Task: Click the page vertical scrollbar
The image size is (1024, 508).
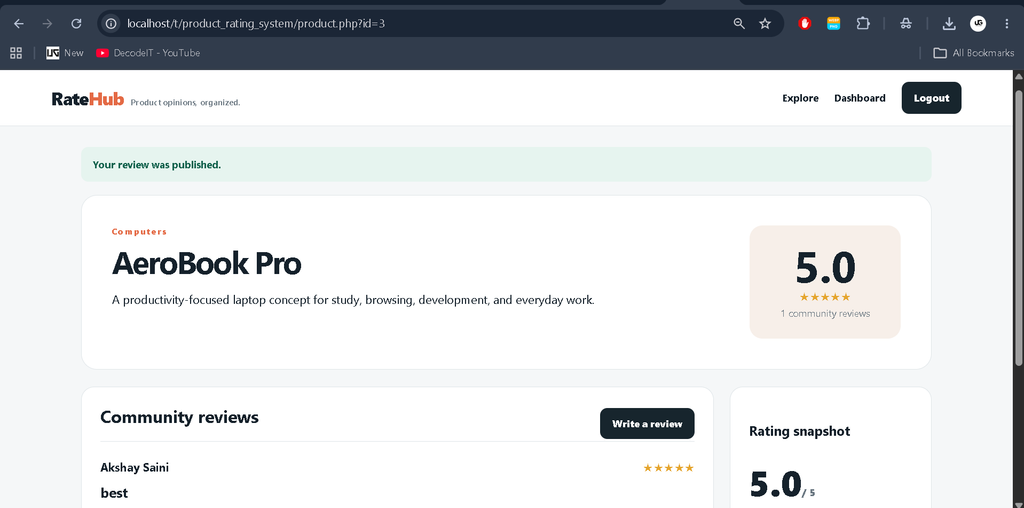Action: (x=1018, y=227)
